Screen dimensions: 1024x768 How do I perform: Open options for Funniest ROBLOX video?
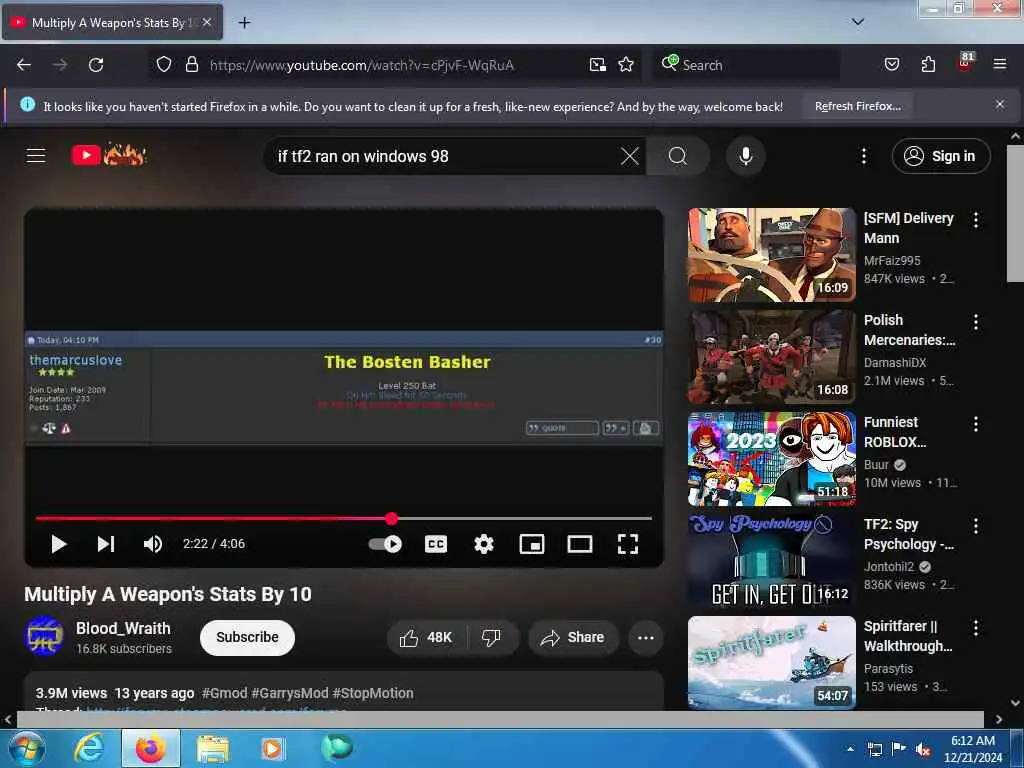[976, 424]
